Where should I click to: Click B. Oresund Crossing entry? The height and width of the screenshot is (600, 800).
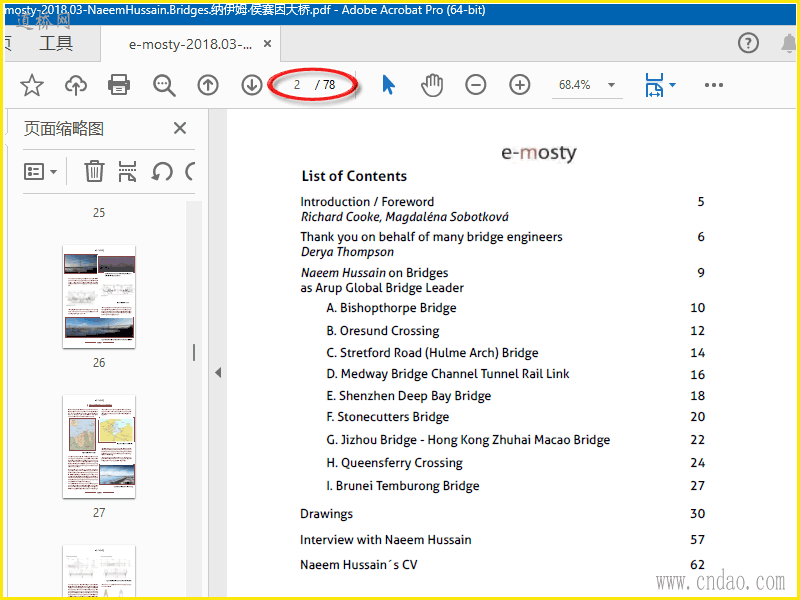[x=383, y=331]
